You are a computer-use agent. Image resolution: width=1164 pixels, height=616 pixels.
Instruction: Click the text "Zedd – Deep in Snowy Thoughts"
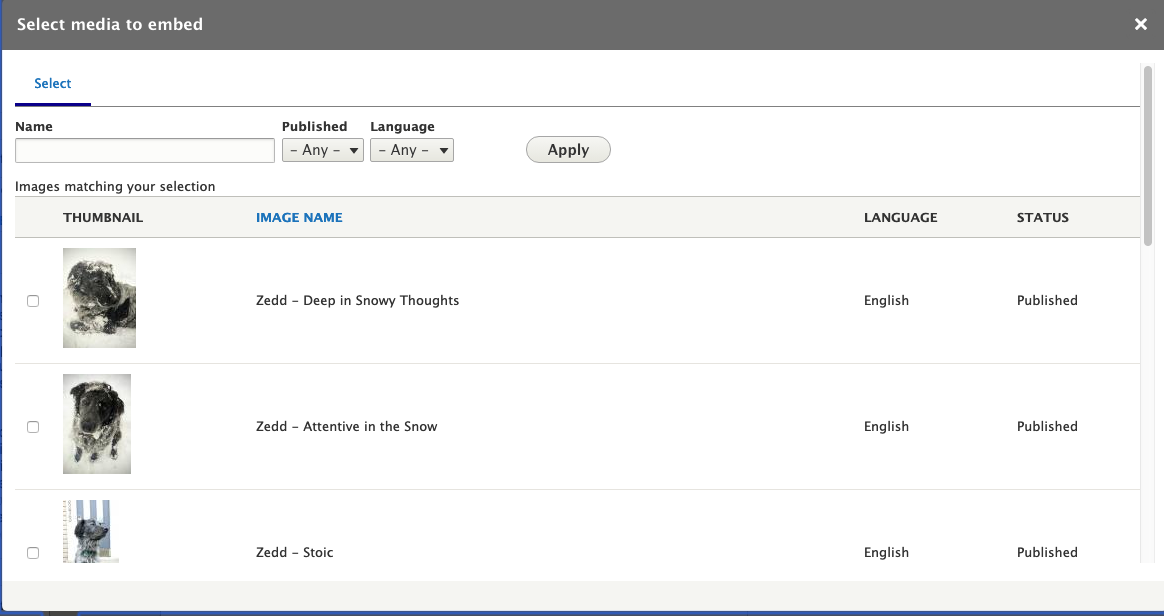click(357, 301)
